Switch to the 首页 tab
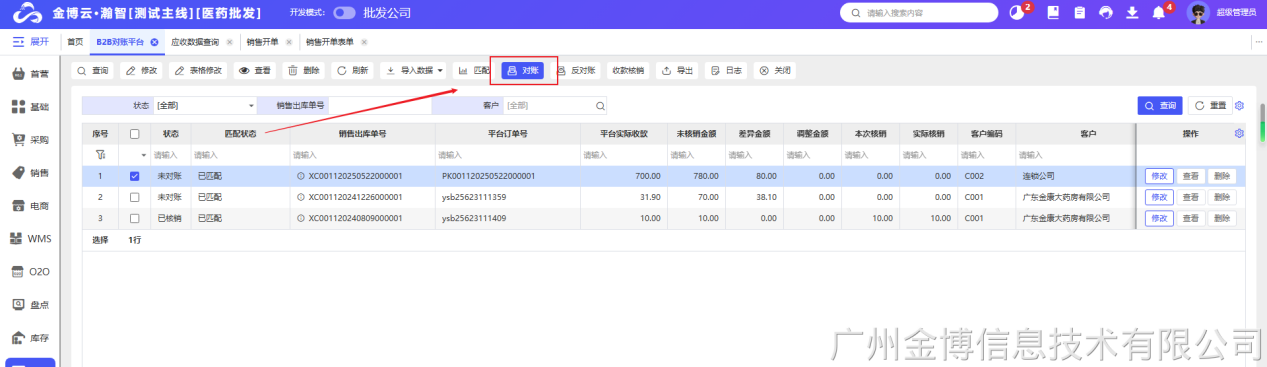 [x=75, y=41]
